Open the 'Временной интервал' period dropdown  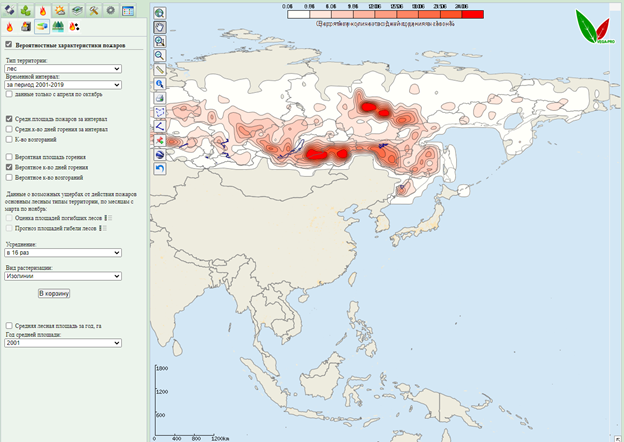point(62,85)
